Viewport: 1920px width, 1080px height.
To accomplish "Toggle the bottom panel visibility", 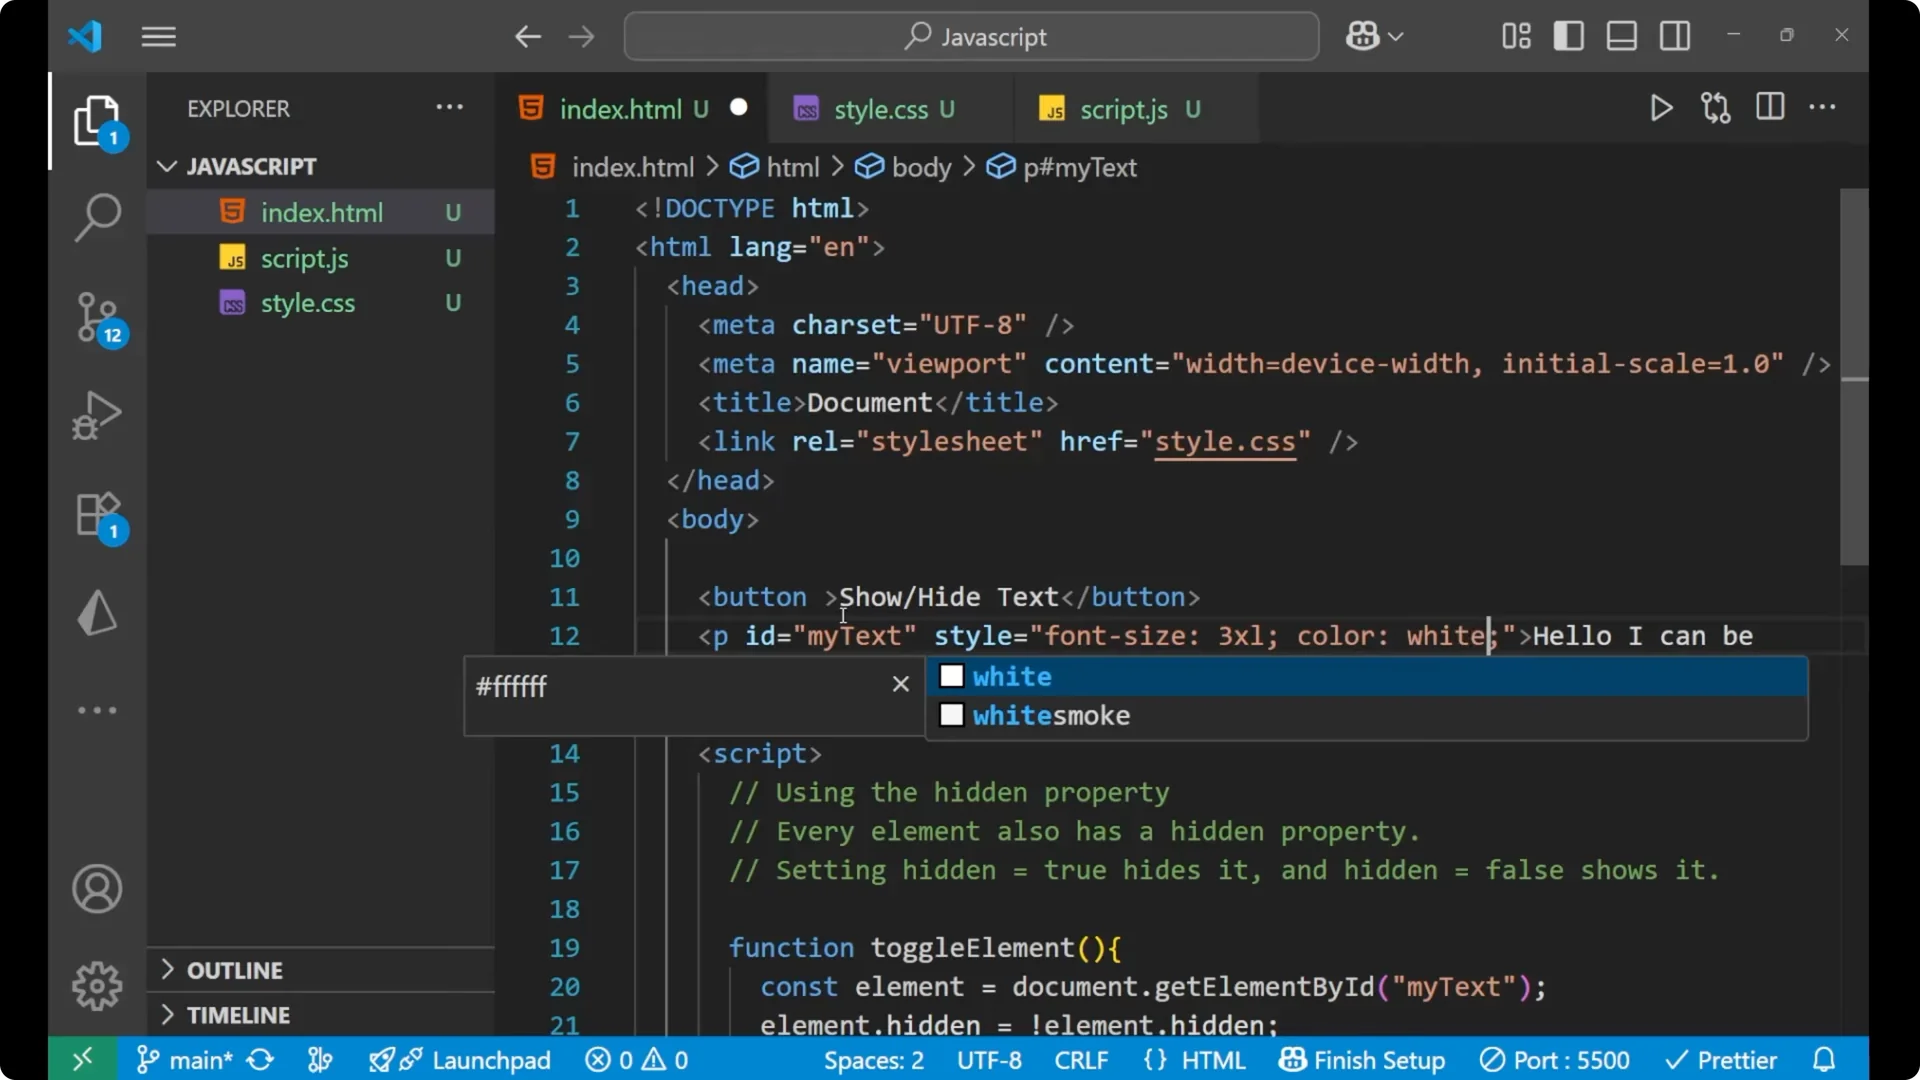I will coord(1621,36).
